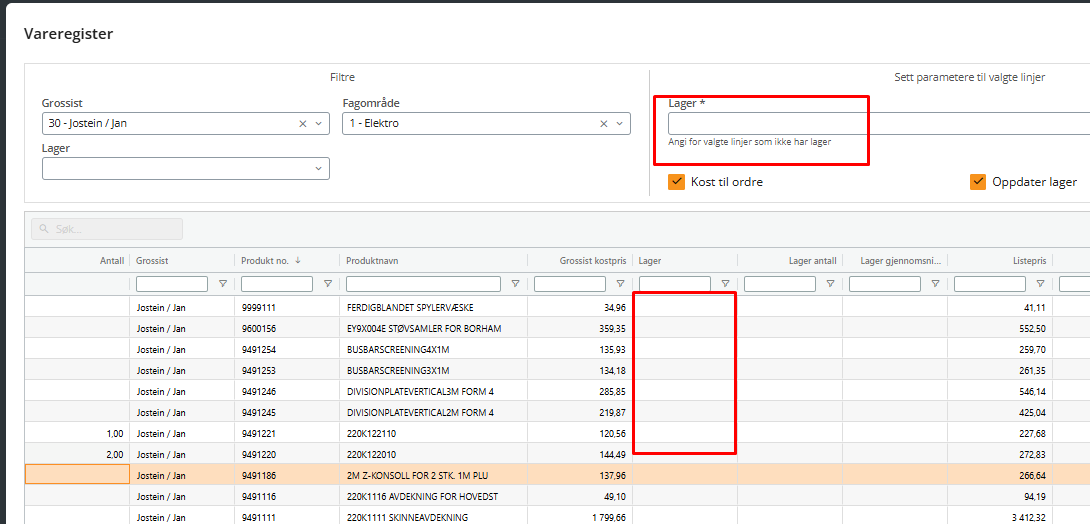This screenshot has height=524, width=1090.
Task: Open the Lager filter dropdown
Action: 318,169
